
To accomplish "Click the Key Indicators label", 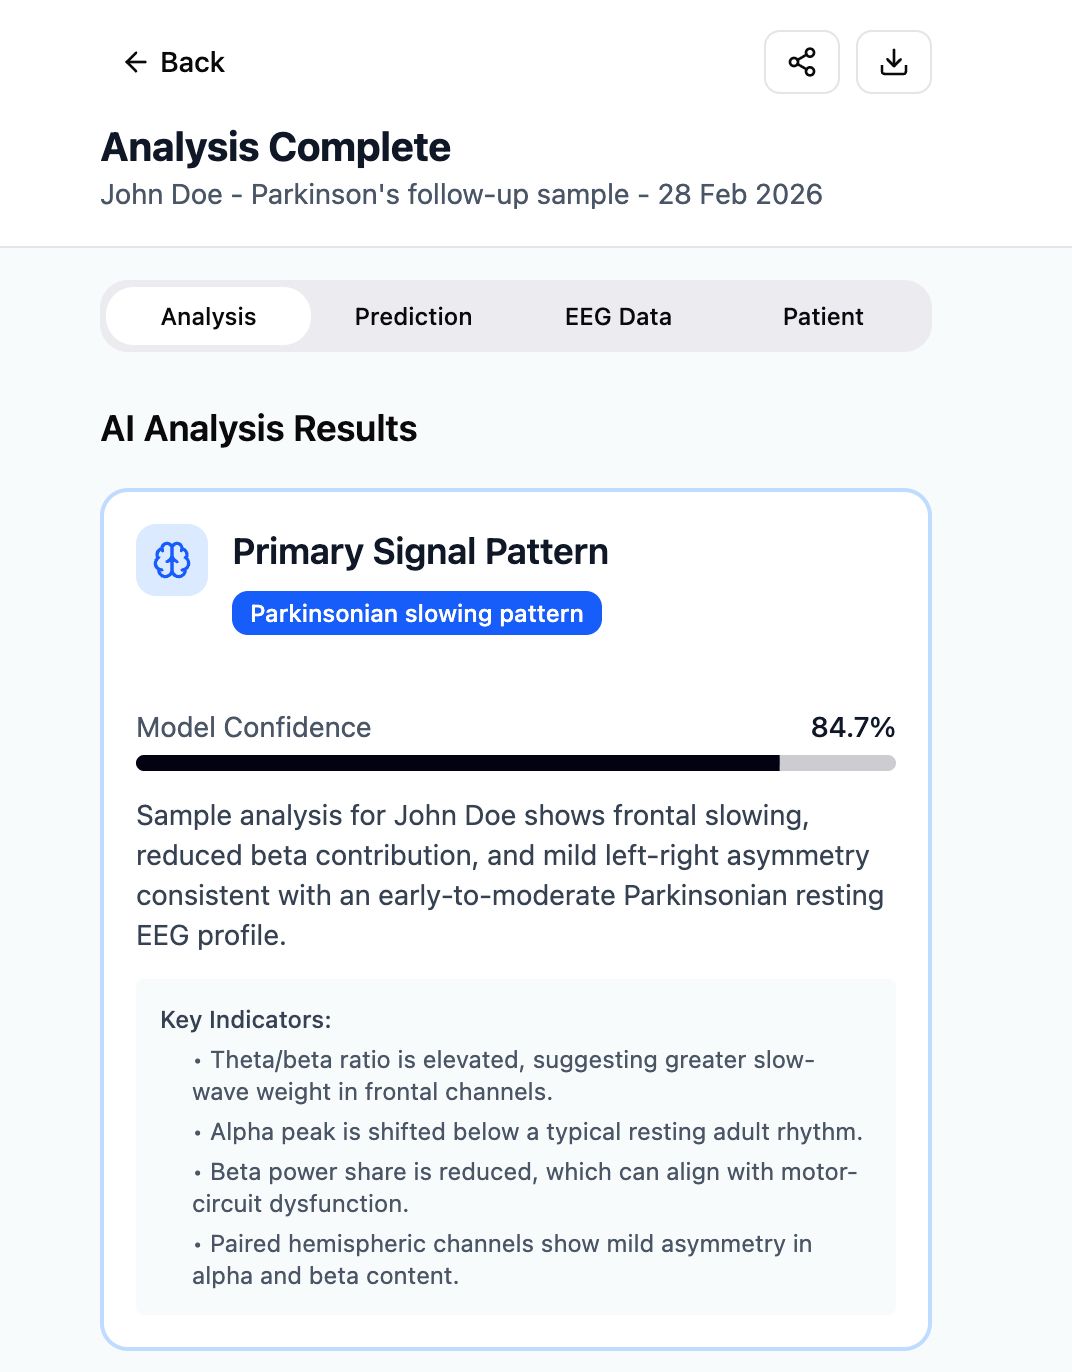I will [245, 1020].
